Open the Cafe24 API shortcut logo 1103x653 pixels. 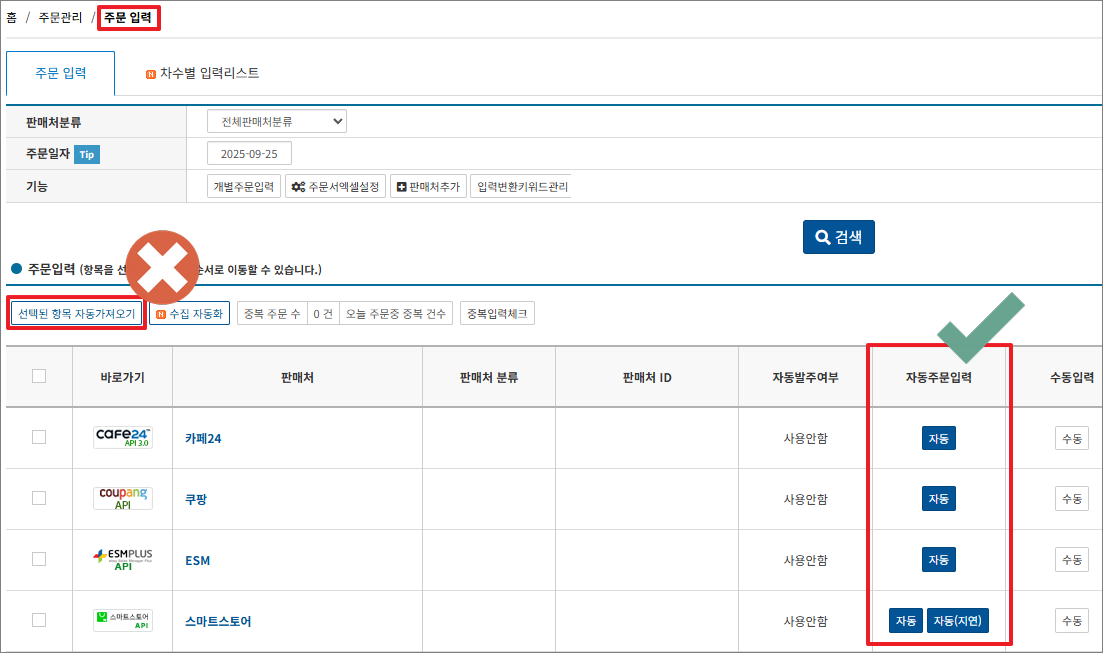tap(123, 438)
